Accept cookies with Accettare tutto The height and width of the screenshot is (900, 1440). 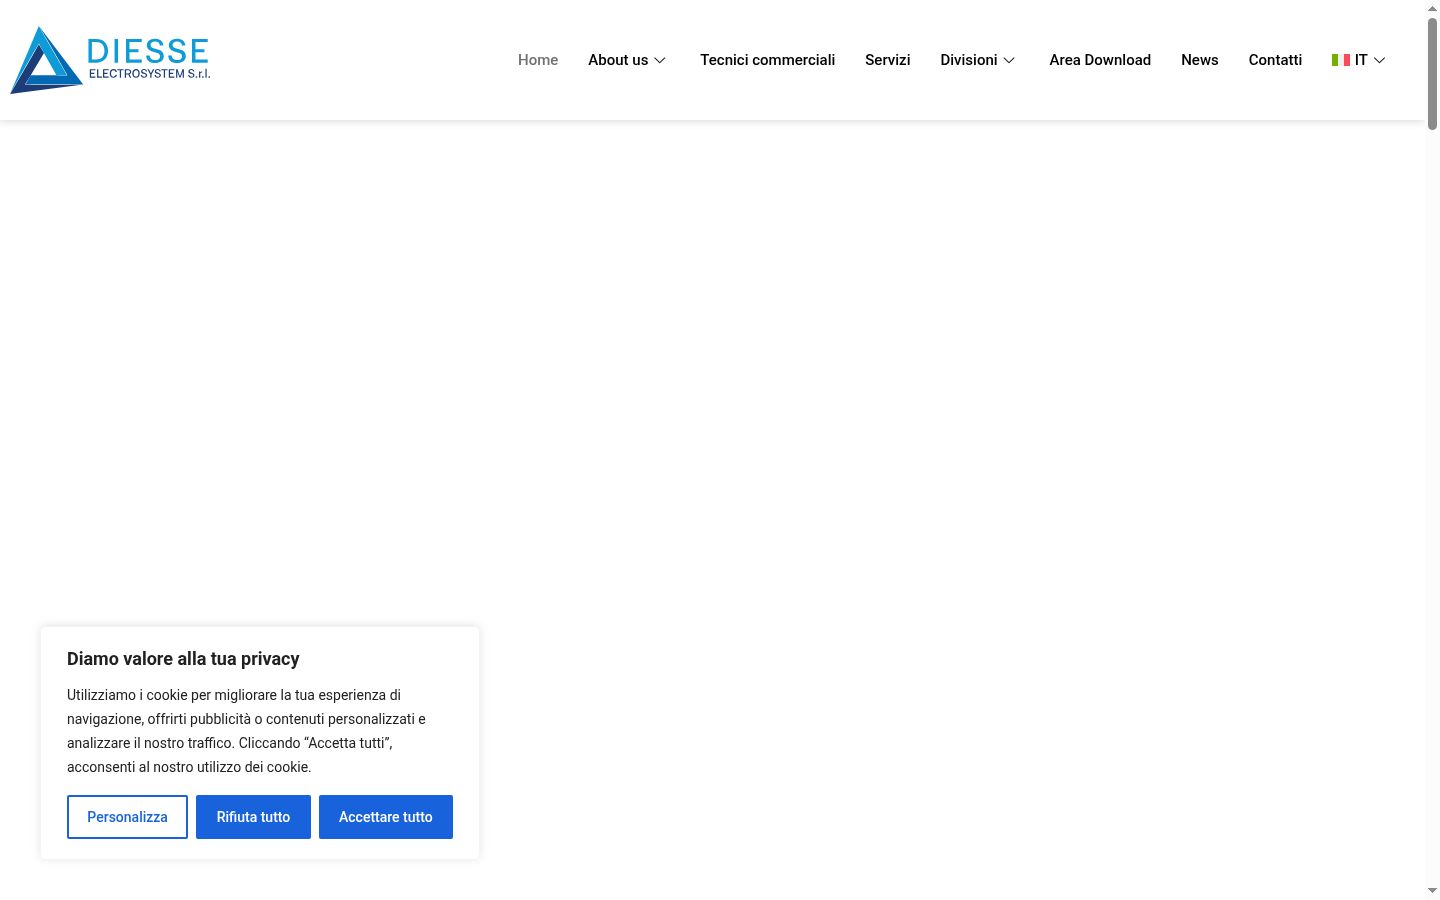tap(386, 817)
